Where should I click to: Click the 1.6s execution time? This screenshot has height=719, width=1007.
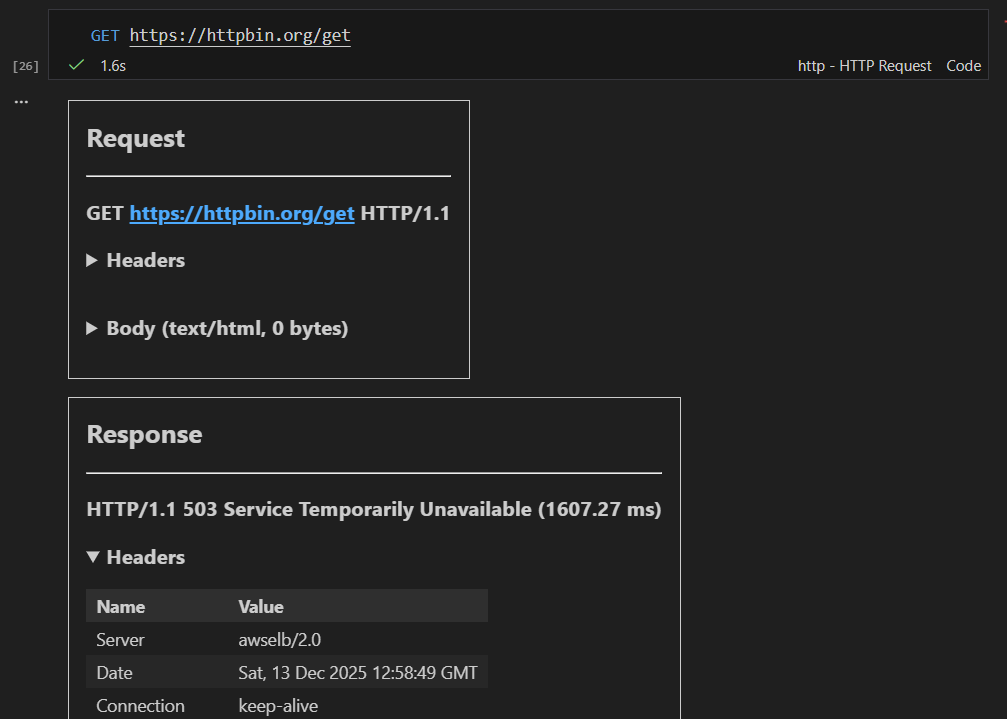[x=113, y=65]
